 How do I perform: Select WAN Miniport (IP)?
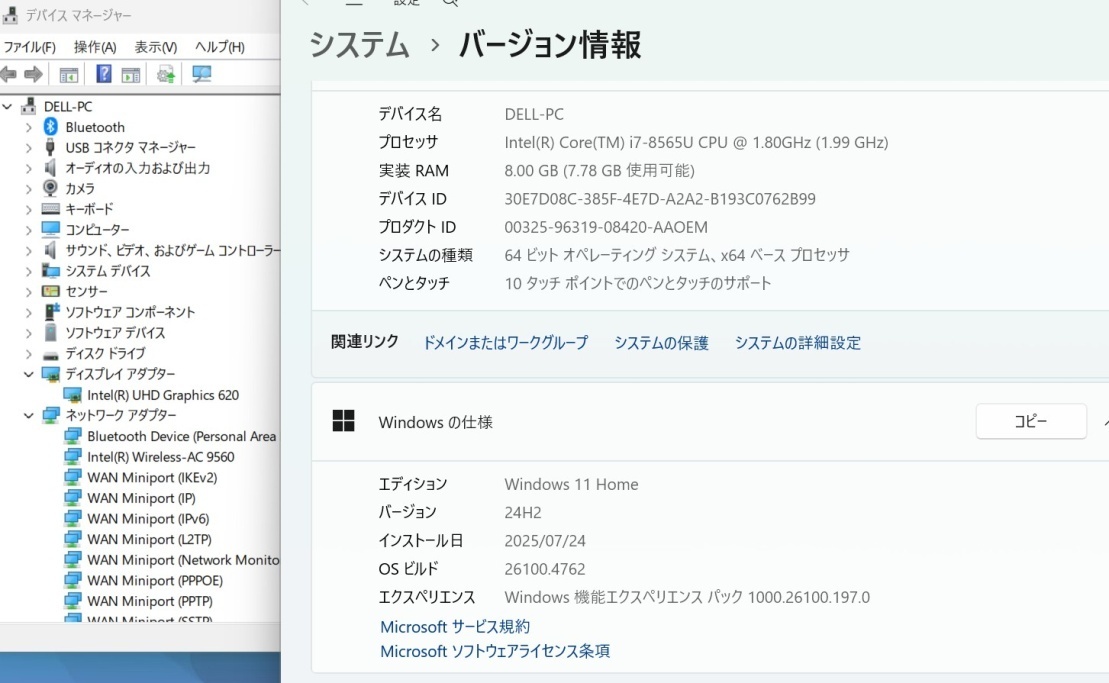141,498
